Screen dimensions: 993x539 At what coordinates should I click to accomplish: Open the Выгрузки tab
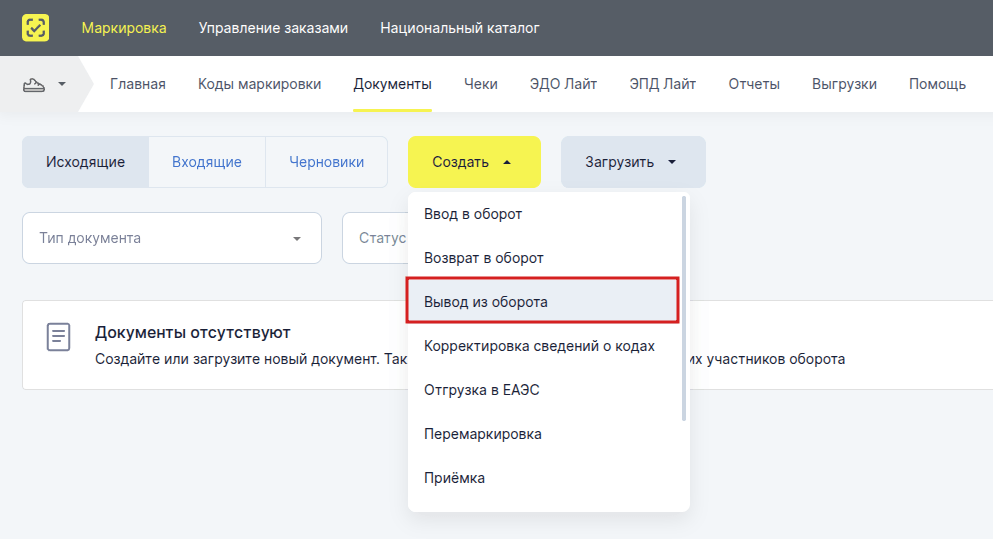844,84
